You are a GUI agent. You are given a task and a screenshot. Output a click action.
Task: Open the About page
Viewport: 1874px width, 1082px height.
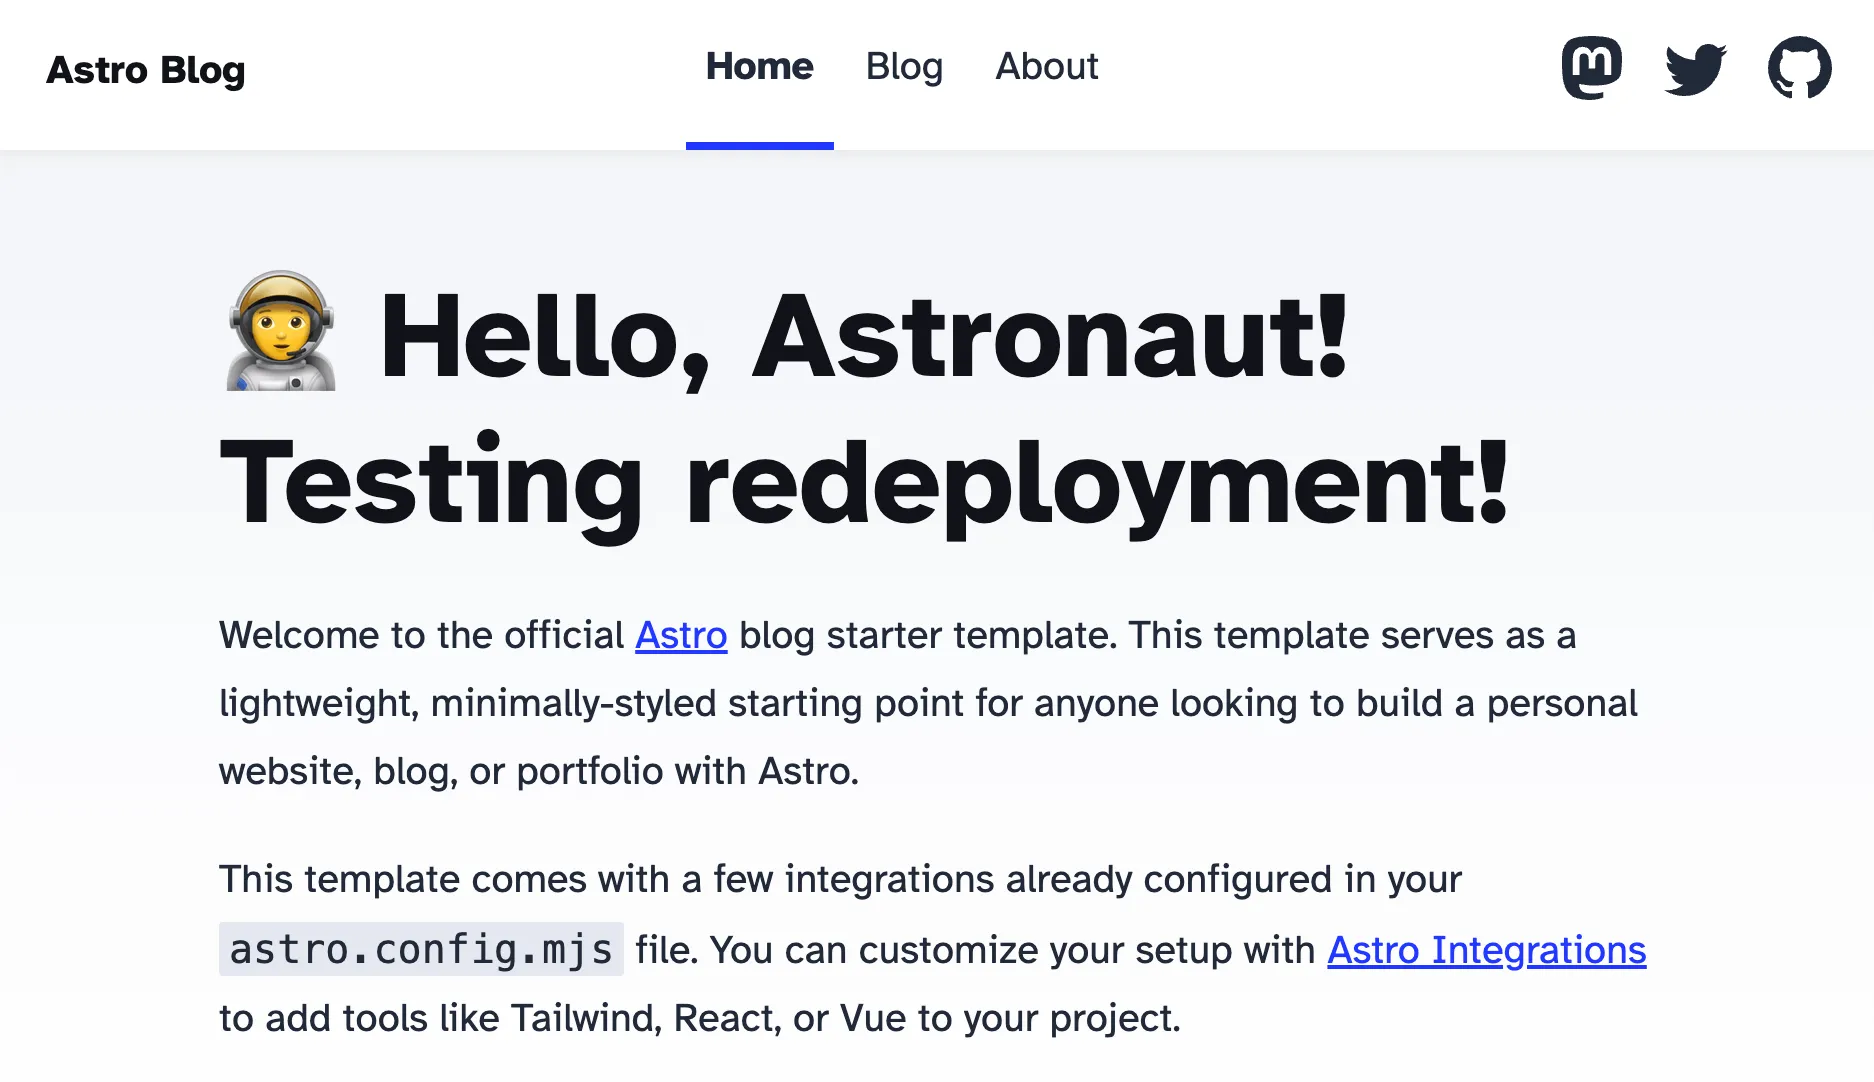1046,66
